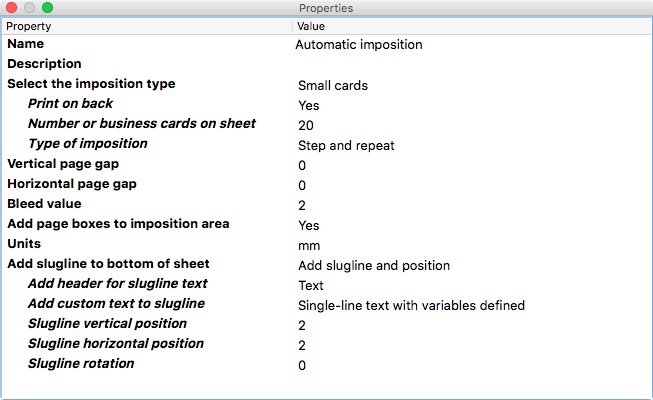
Task: Click the empty Description value field
Action: pos(472,64)
